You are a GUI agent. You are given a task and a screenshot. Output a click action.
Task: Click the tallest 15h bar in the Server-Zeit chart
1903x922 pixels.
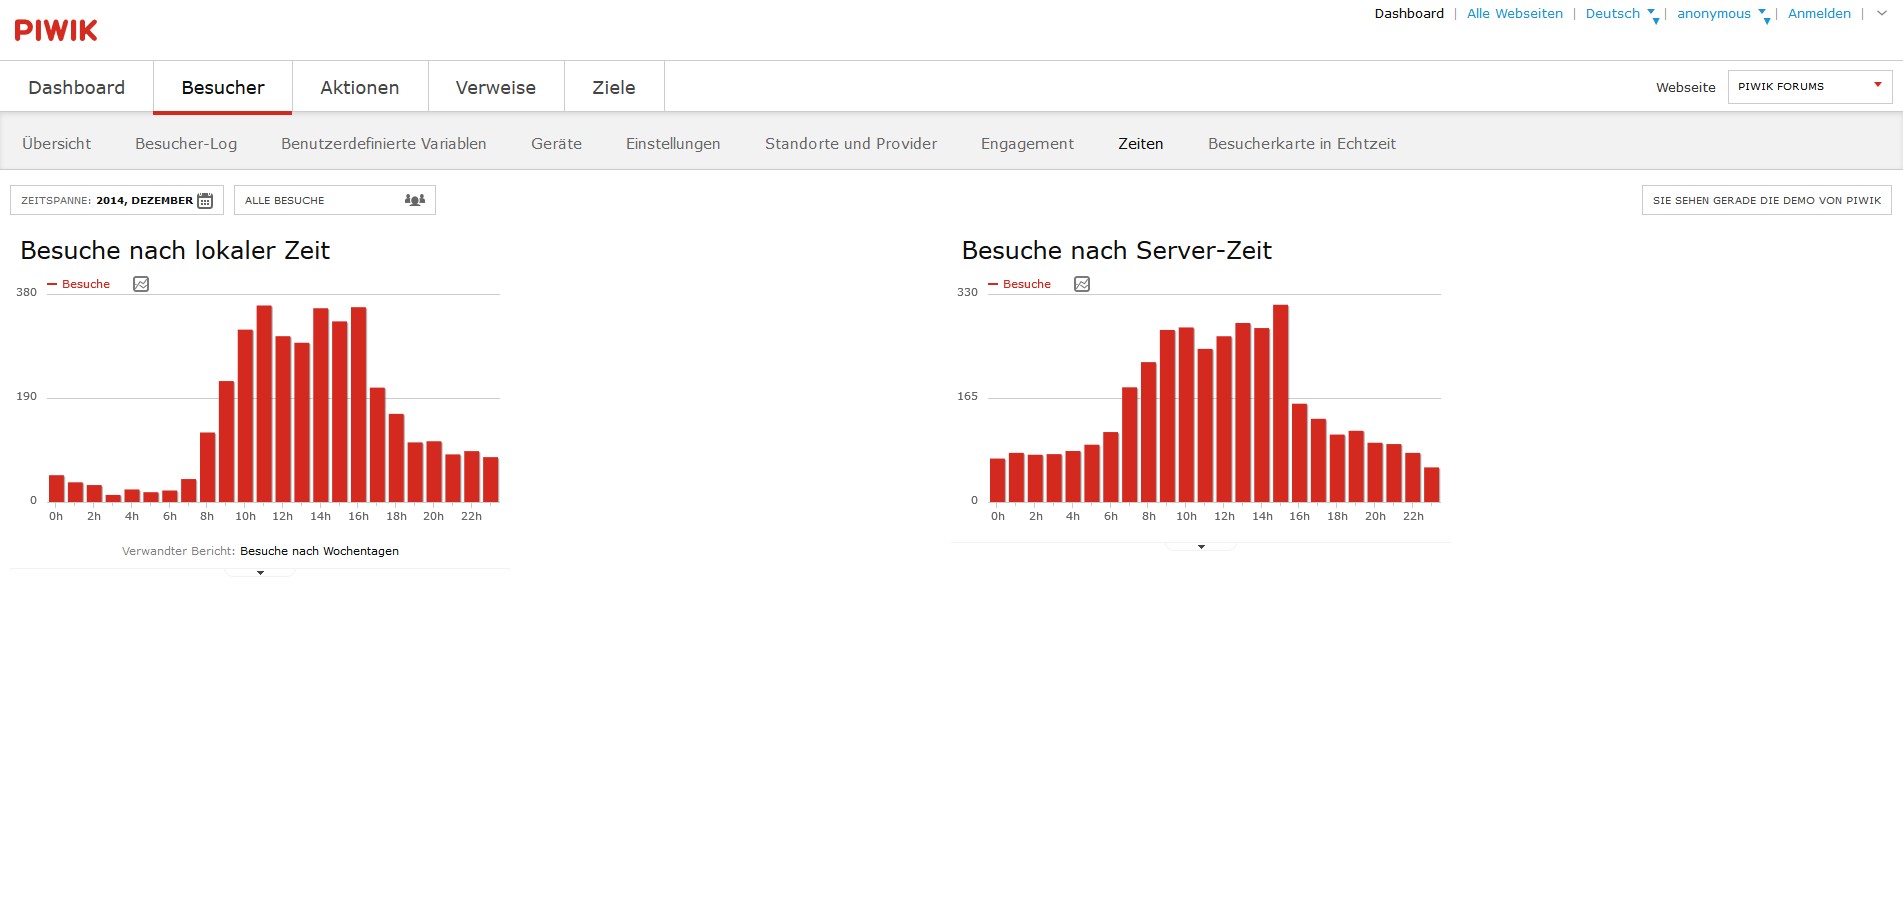1281,403
